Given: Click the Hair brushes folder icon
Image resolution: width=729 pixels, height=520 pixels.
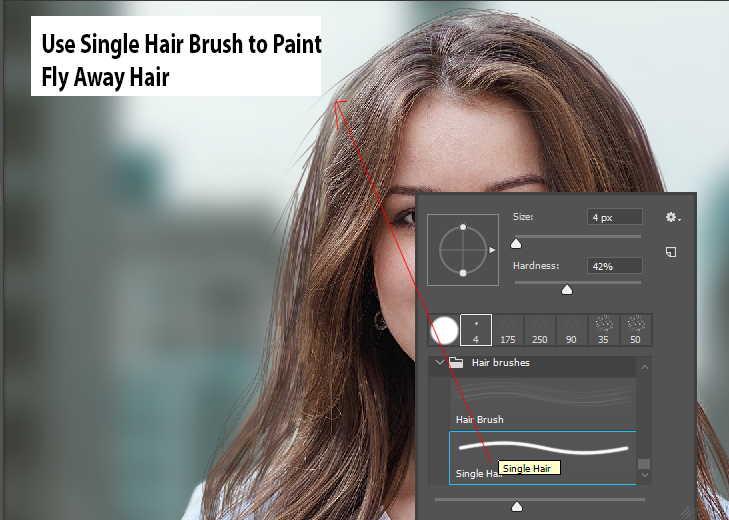Looking at the screenshot, I should tap(456, 362).
